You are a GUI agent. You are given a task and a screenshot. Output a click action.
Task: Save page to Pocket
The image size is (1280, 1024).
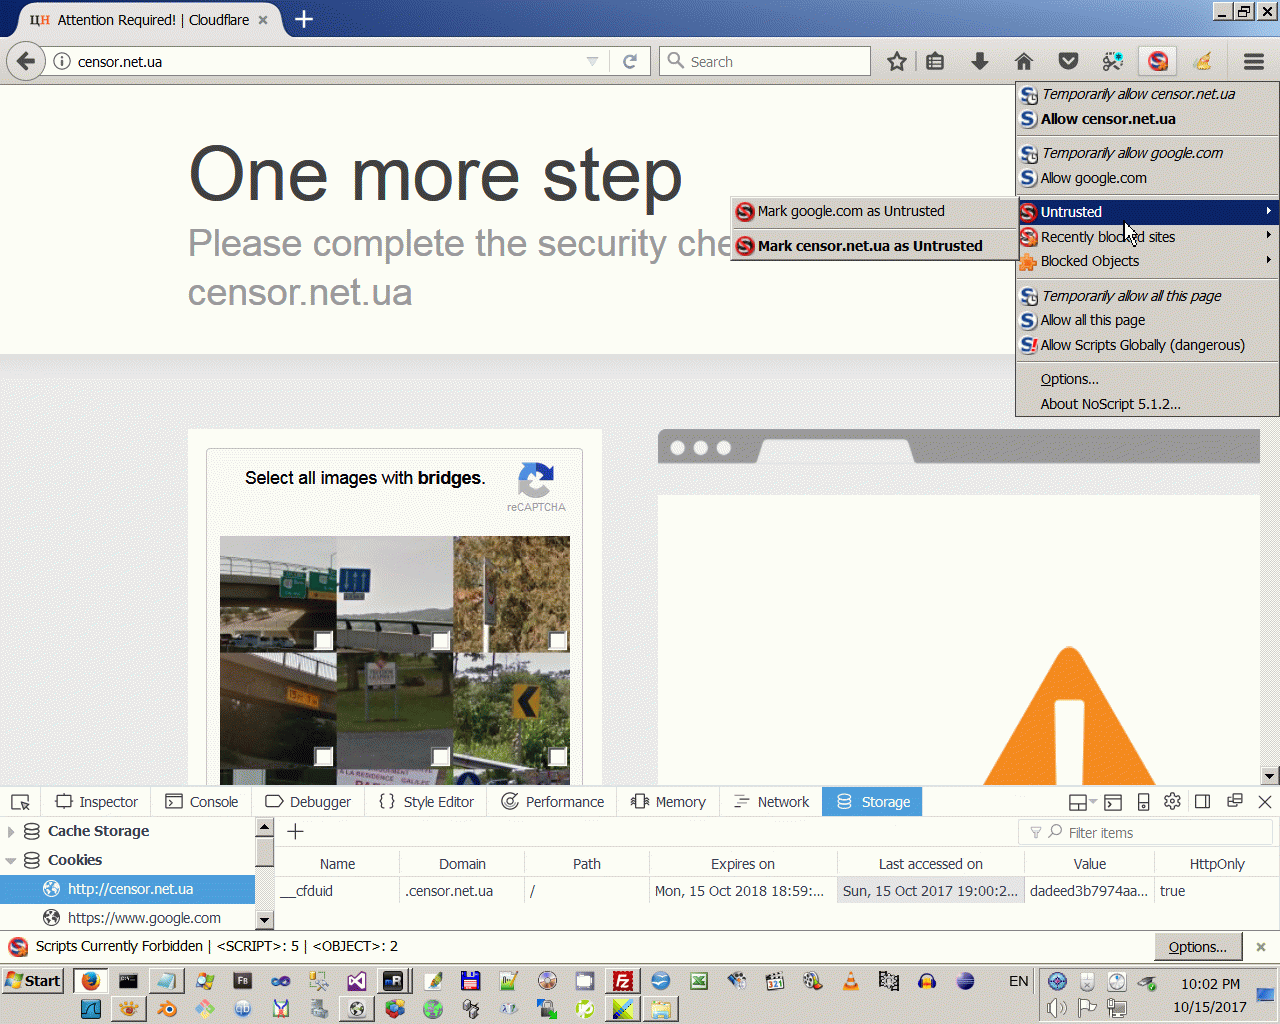point(1069,62)
